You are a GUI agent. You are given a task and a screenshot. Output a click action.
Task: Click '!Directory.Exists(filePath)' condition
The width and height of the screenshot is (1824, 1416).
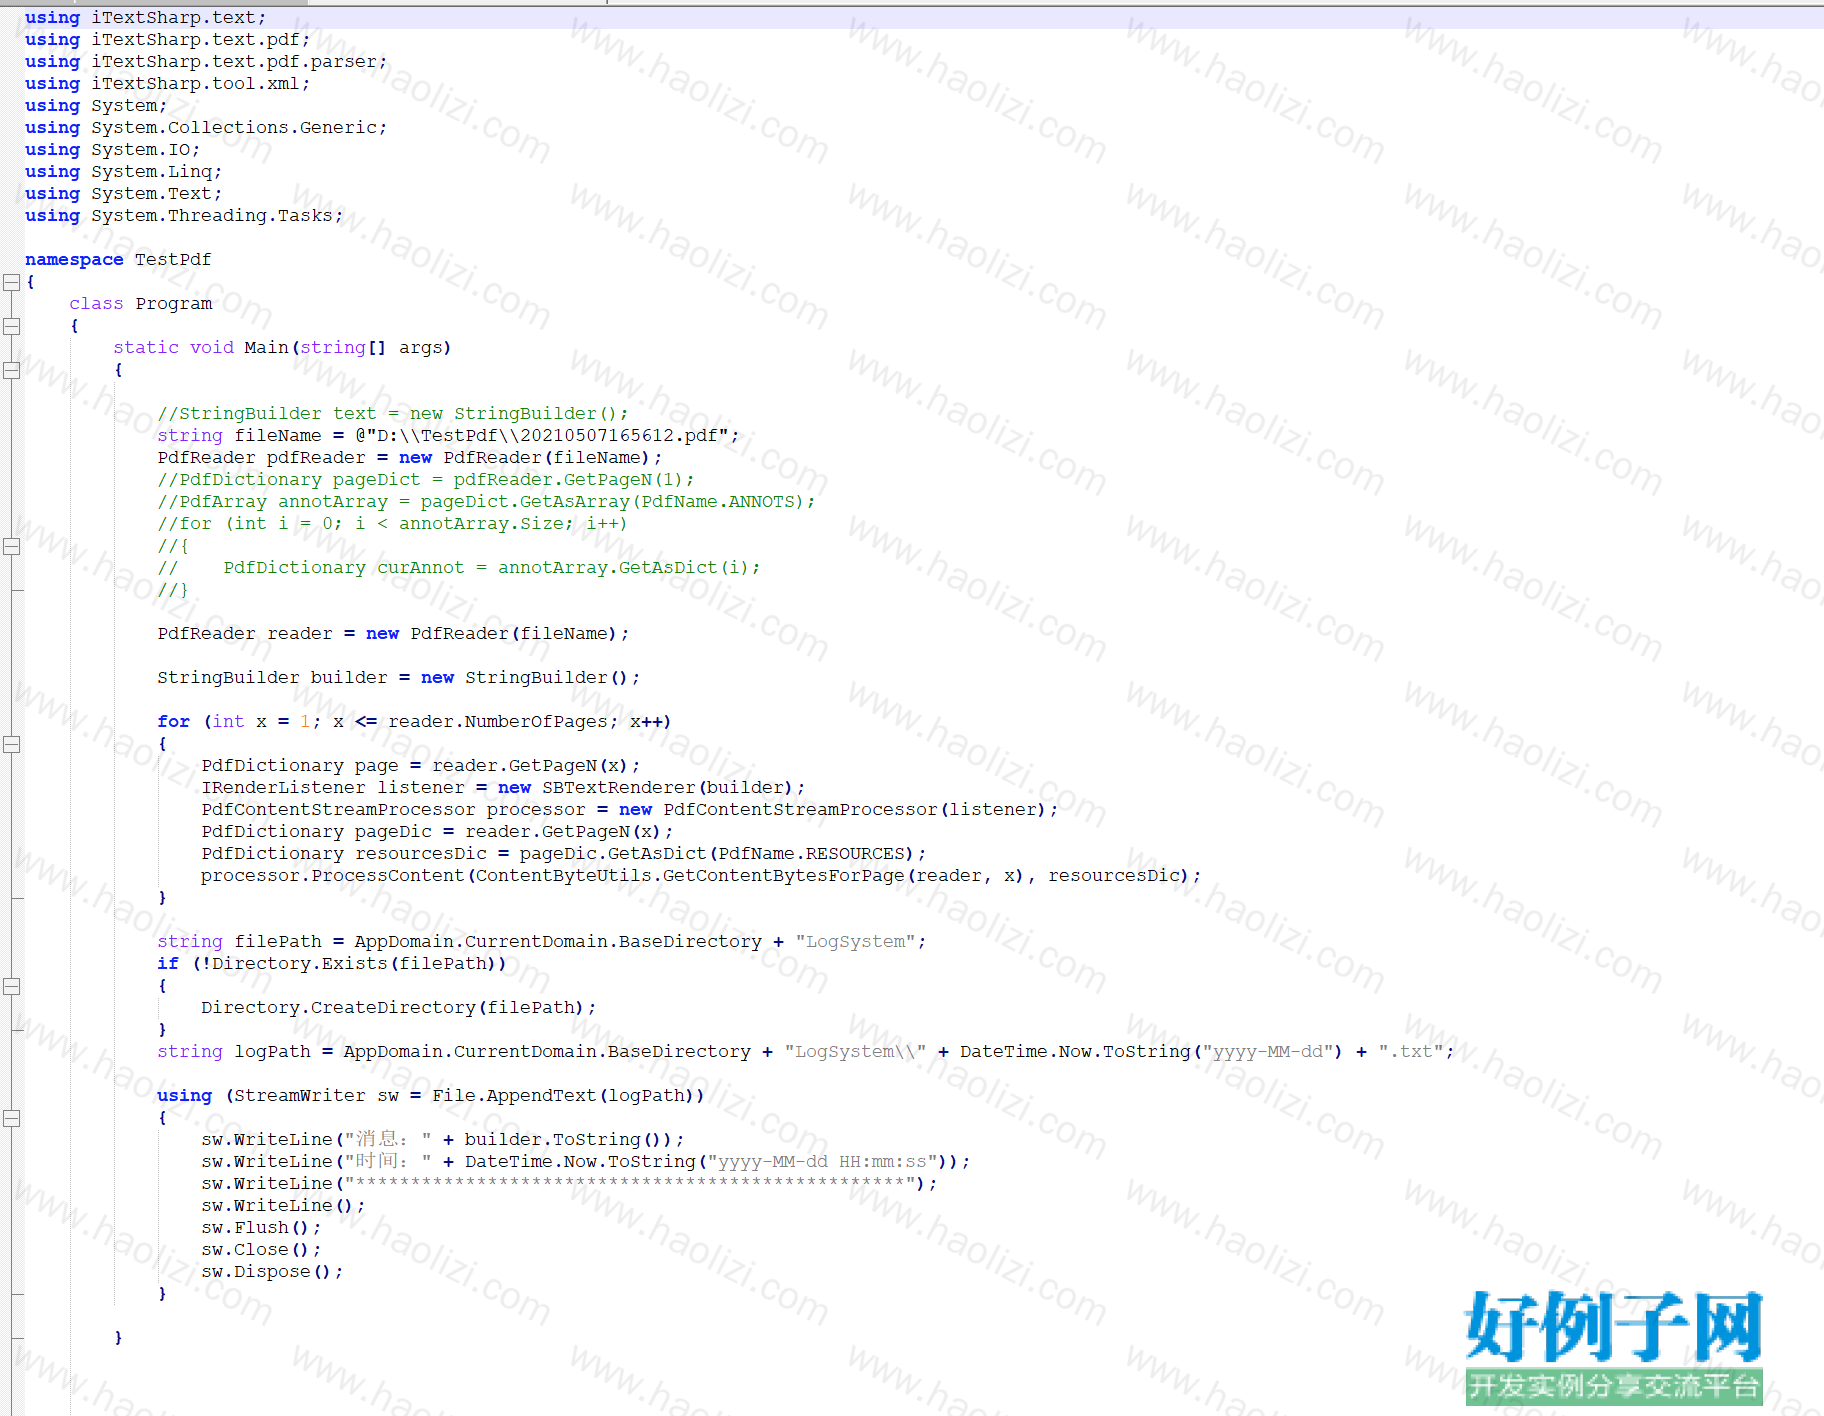(x=349, y=964)
